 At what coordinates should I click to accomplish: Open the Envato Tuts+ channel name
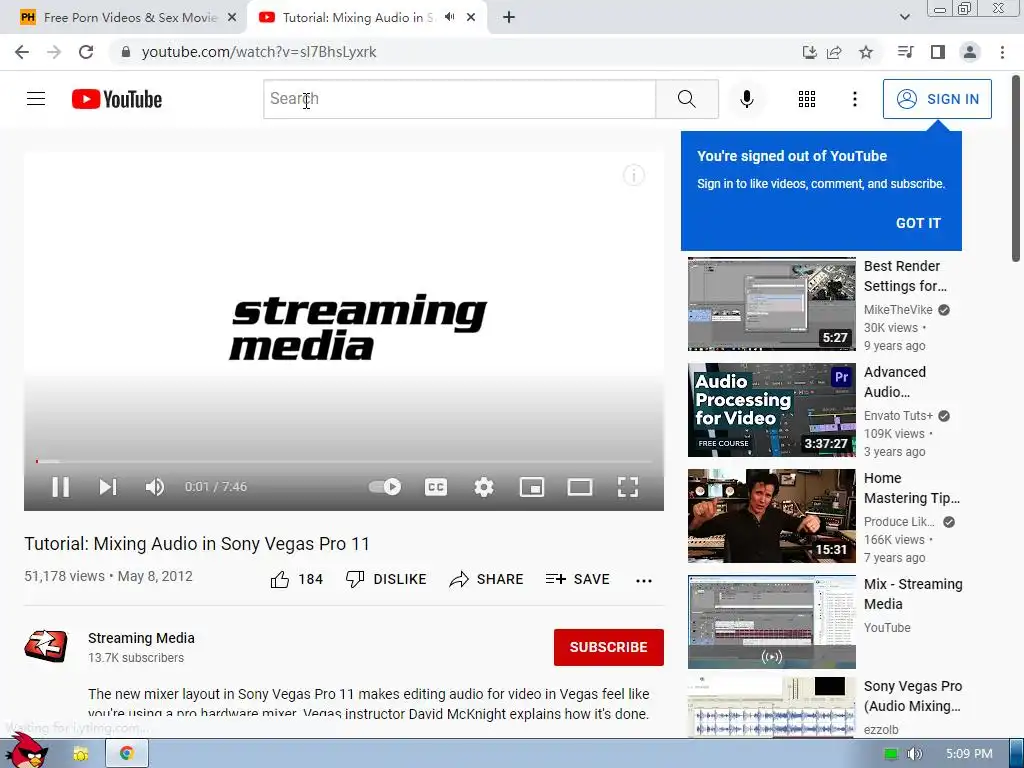tap(898, 415)
